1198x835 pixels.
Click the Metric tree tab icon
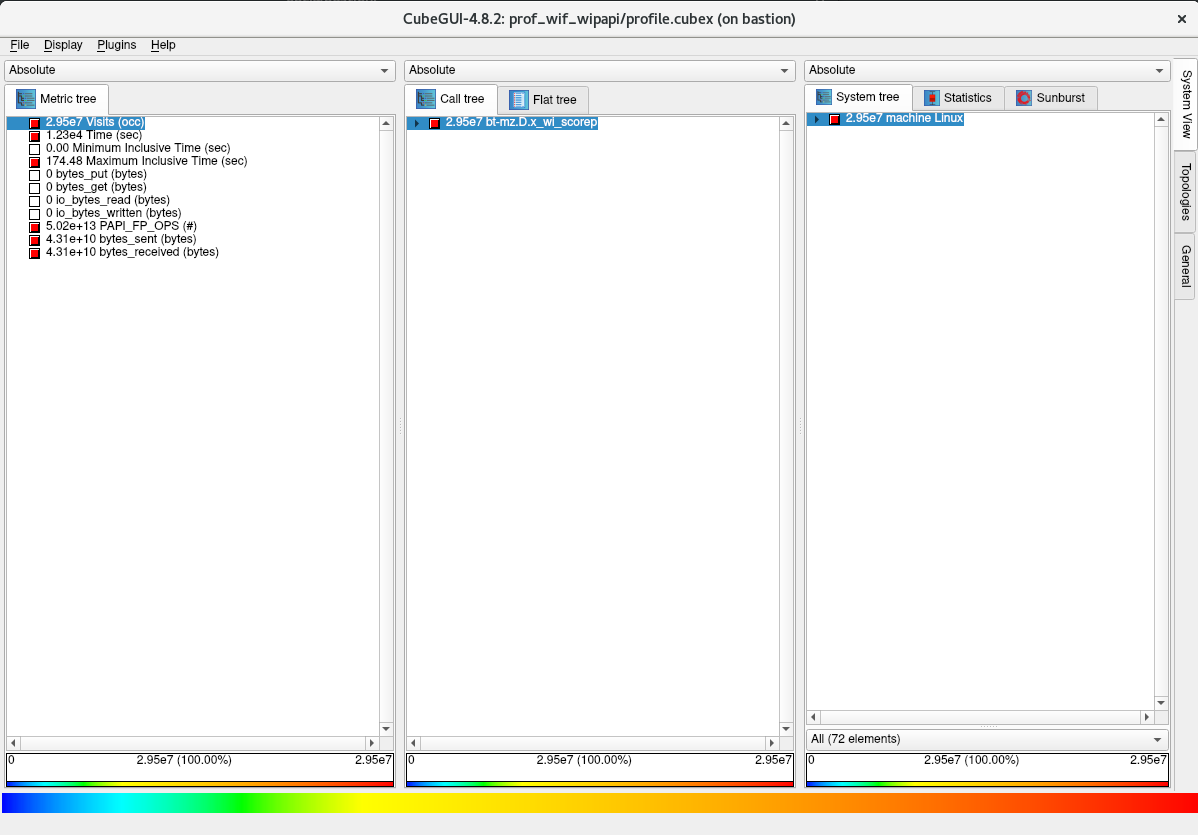[x=25, y=99]
